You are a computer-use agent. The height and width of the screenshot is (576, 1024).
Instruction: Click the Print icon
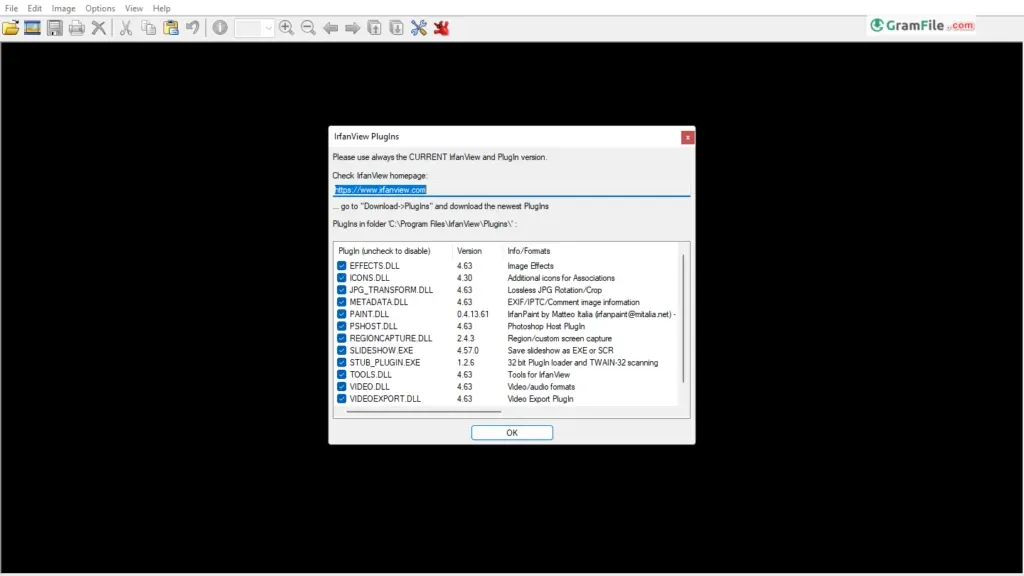pyautogui.click(x=77, y=27)
